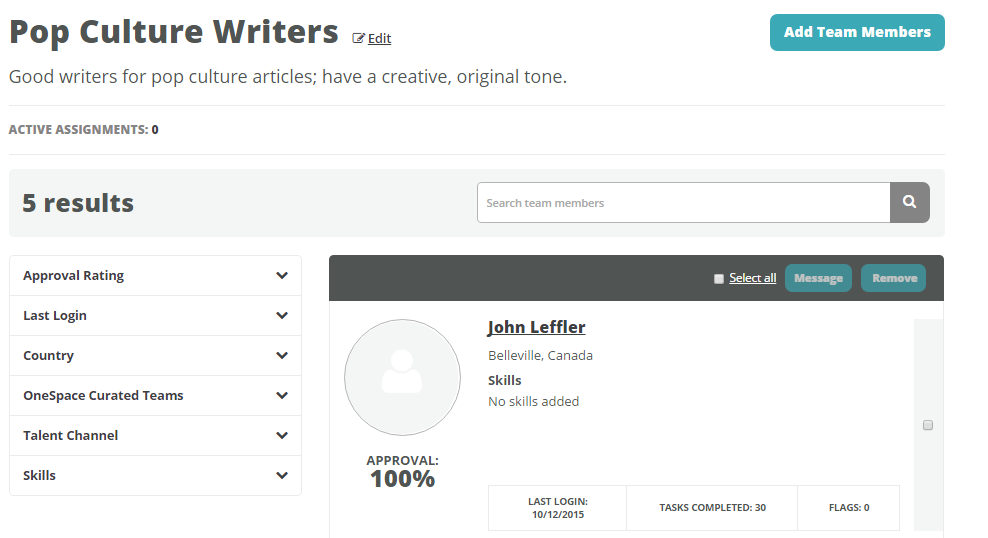This screenshot has width=988, height=538.
Task: Open John Leffler's profile link
Action: (536, 327)
